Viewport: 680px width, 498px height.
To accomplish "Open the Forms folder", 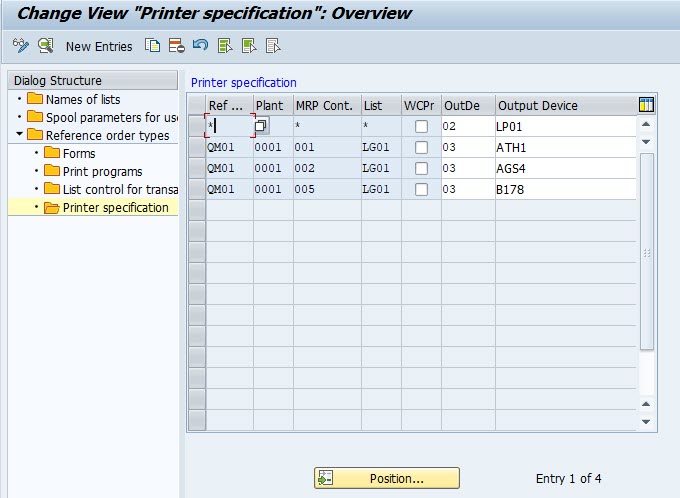I will pyautogui.click(x=70, y=153).
